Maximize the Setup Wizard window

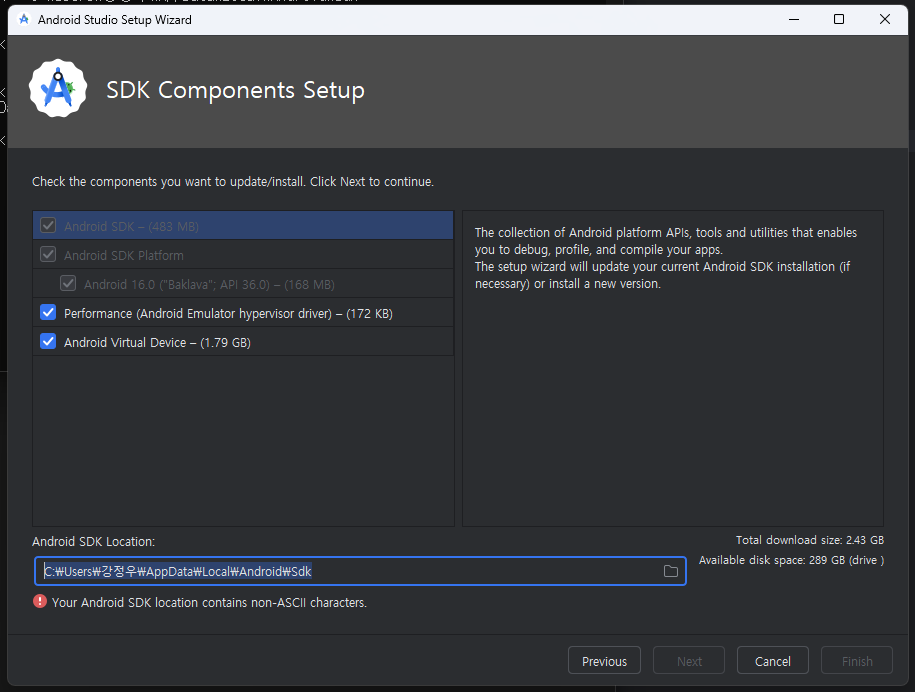(839, 19)
